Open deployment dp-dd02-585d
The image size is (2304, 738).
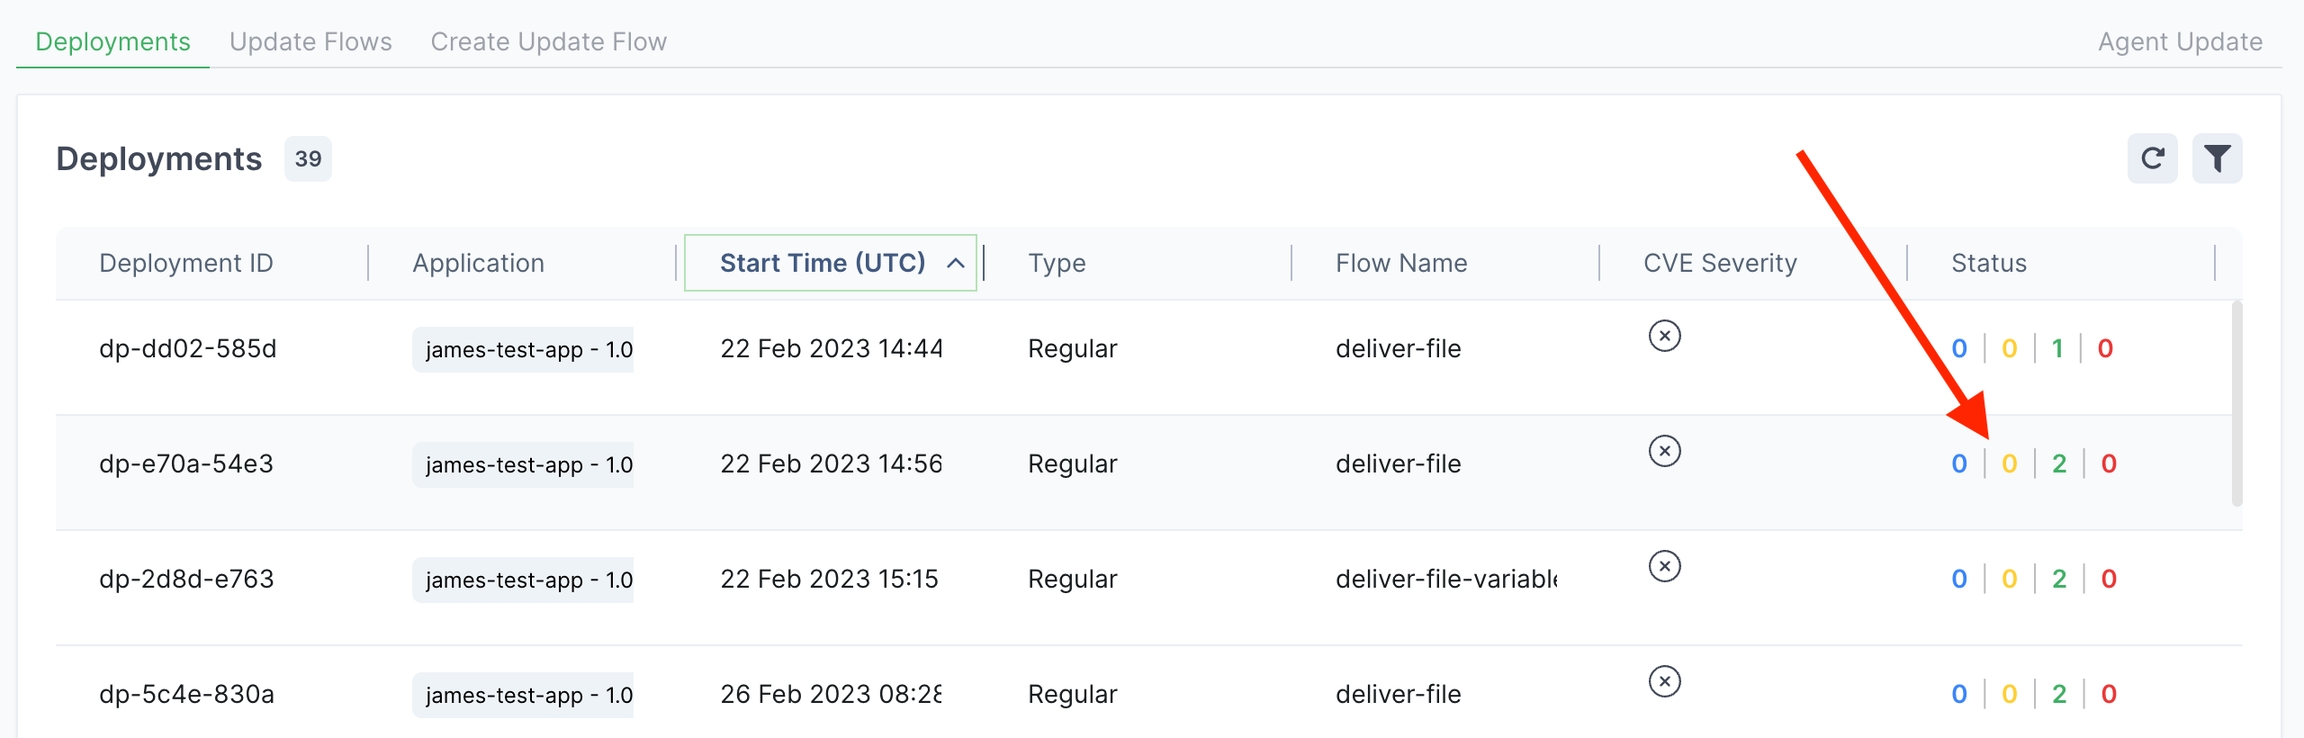click(x=188, y=349)
